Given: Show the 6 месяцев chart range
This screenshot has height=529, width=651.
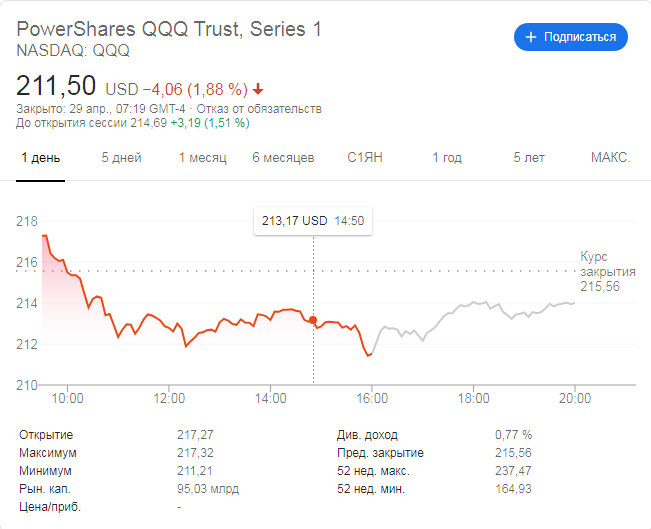Looking at the screenshot, I should tap(283, 158).
